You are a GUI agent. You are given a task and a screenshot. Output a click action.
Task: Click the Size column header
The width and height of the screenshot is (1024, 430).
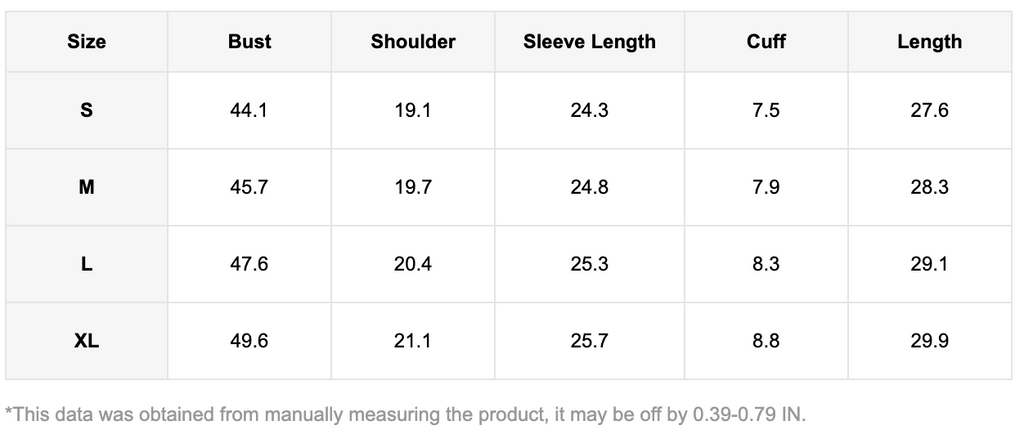click(87, 42)
